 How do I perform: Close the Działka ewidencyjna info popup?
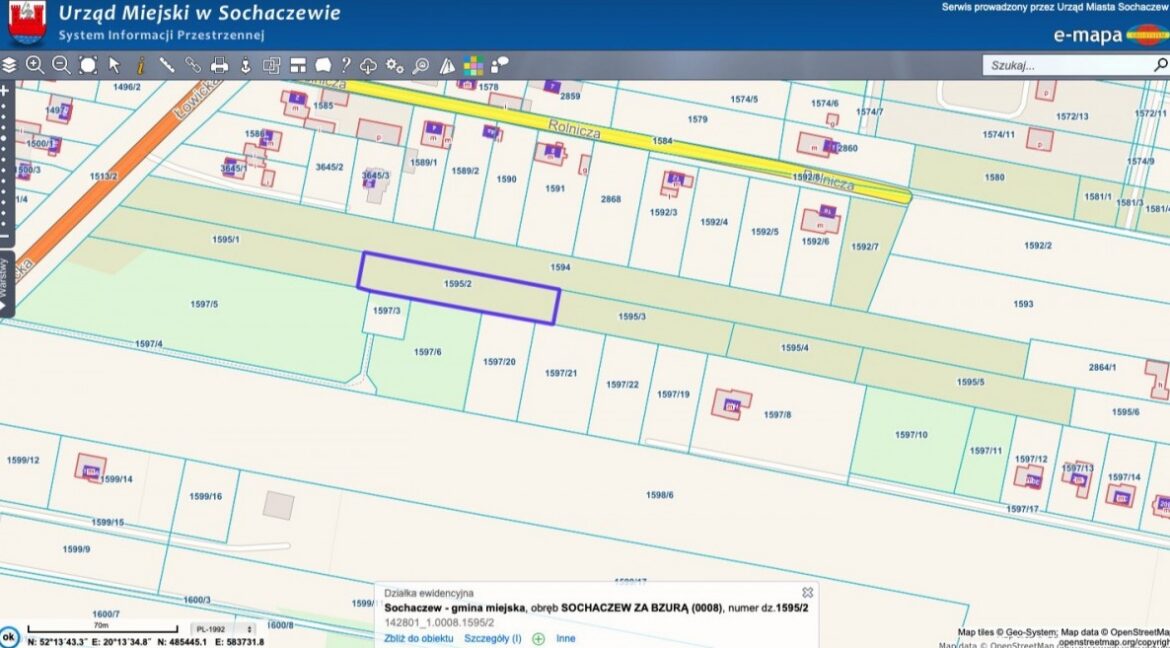807,593
